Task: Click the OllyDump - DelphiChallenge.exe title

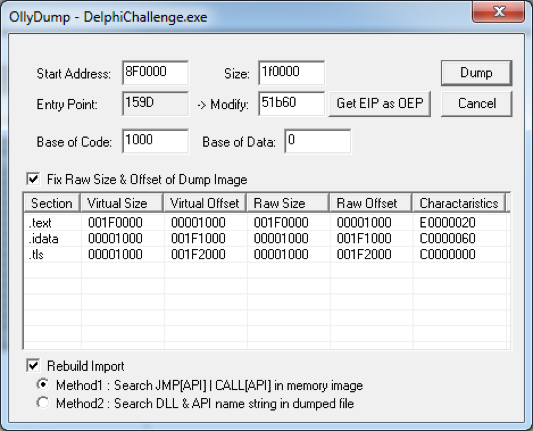Action: 108,17
